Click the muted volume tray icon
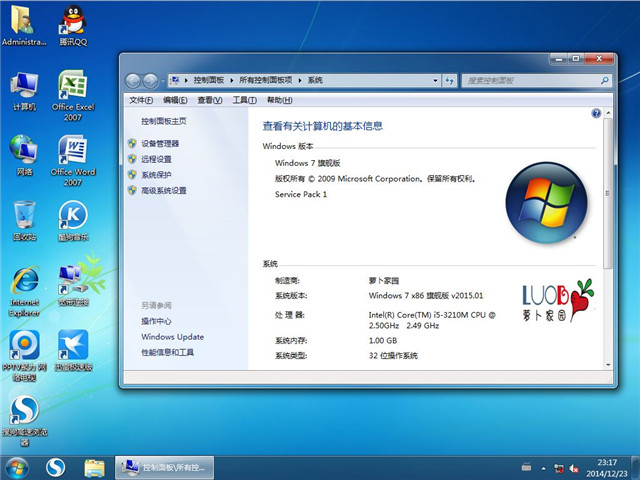 574,468
